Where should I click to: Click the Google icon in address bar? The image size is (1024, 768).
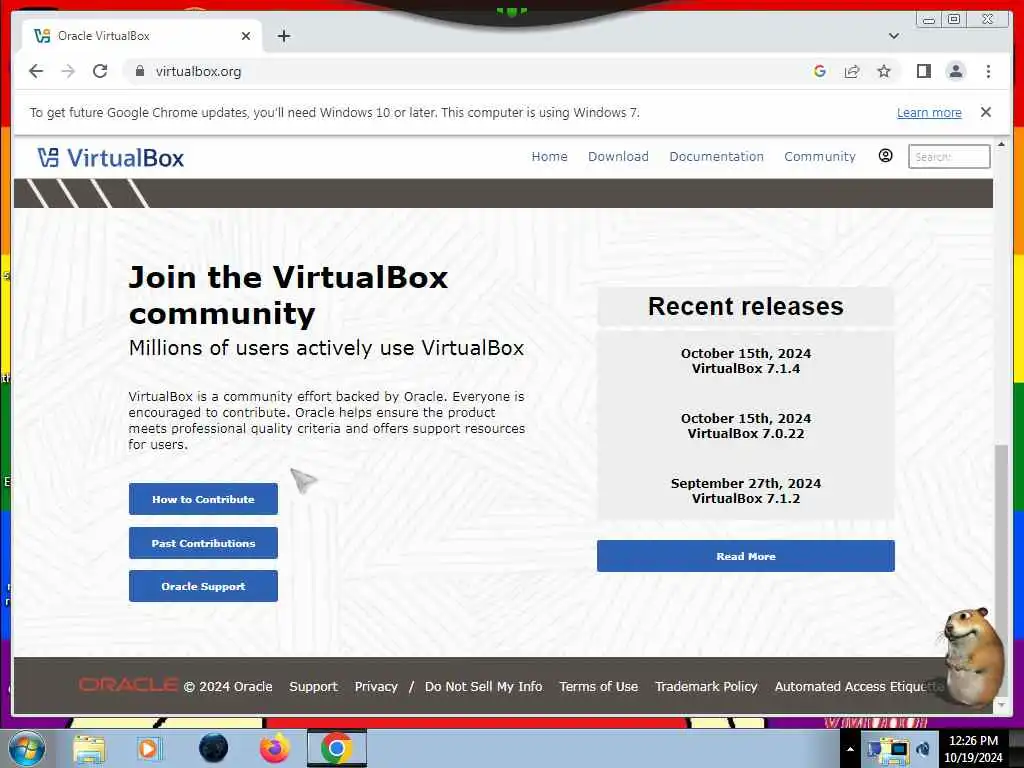pos(820,71)
